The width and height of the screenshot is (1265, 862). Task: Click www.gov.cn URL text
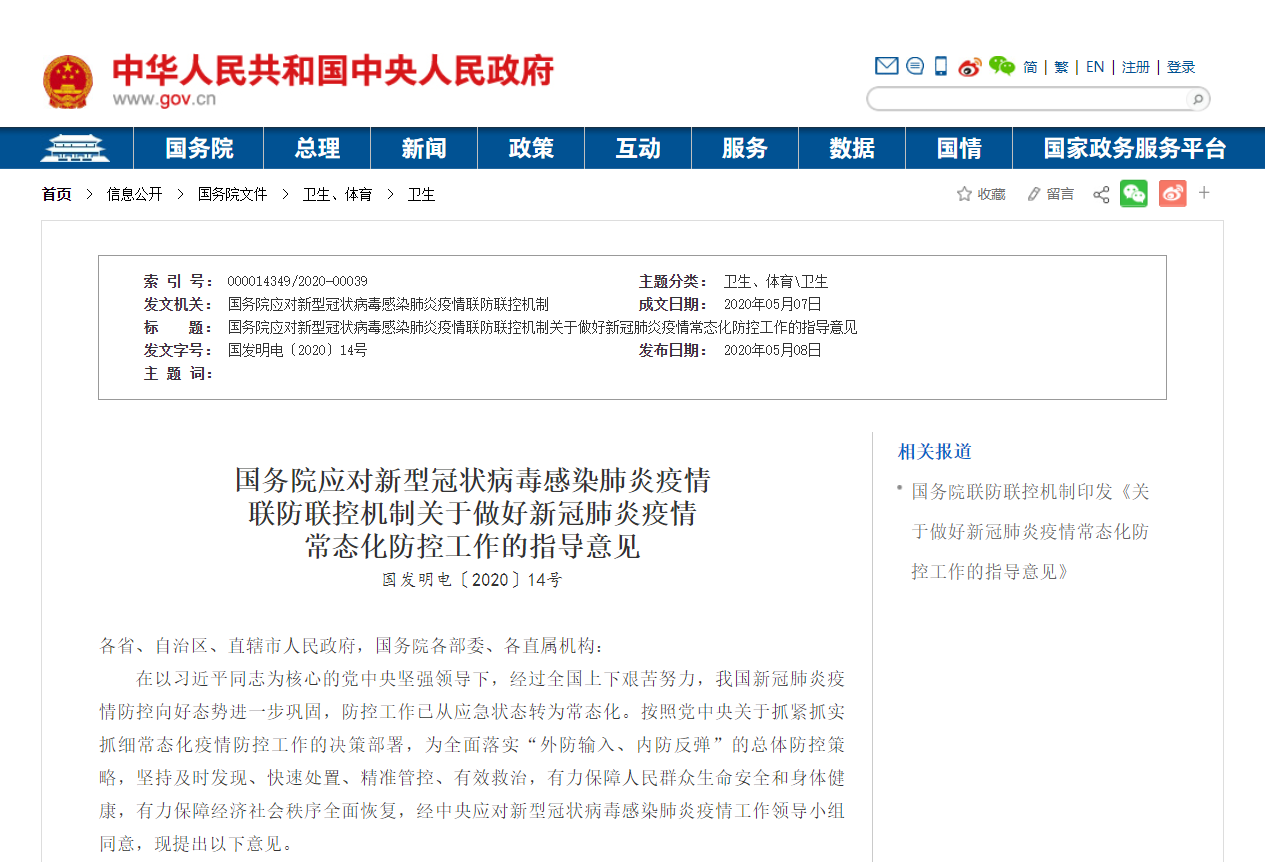point(164,99)
